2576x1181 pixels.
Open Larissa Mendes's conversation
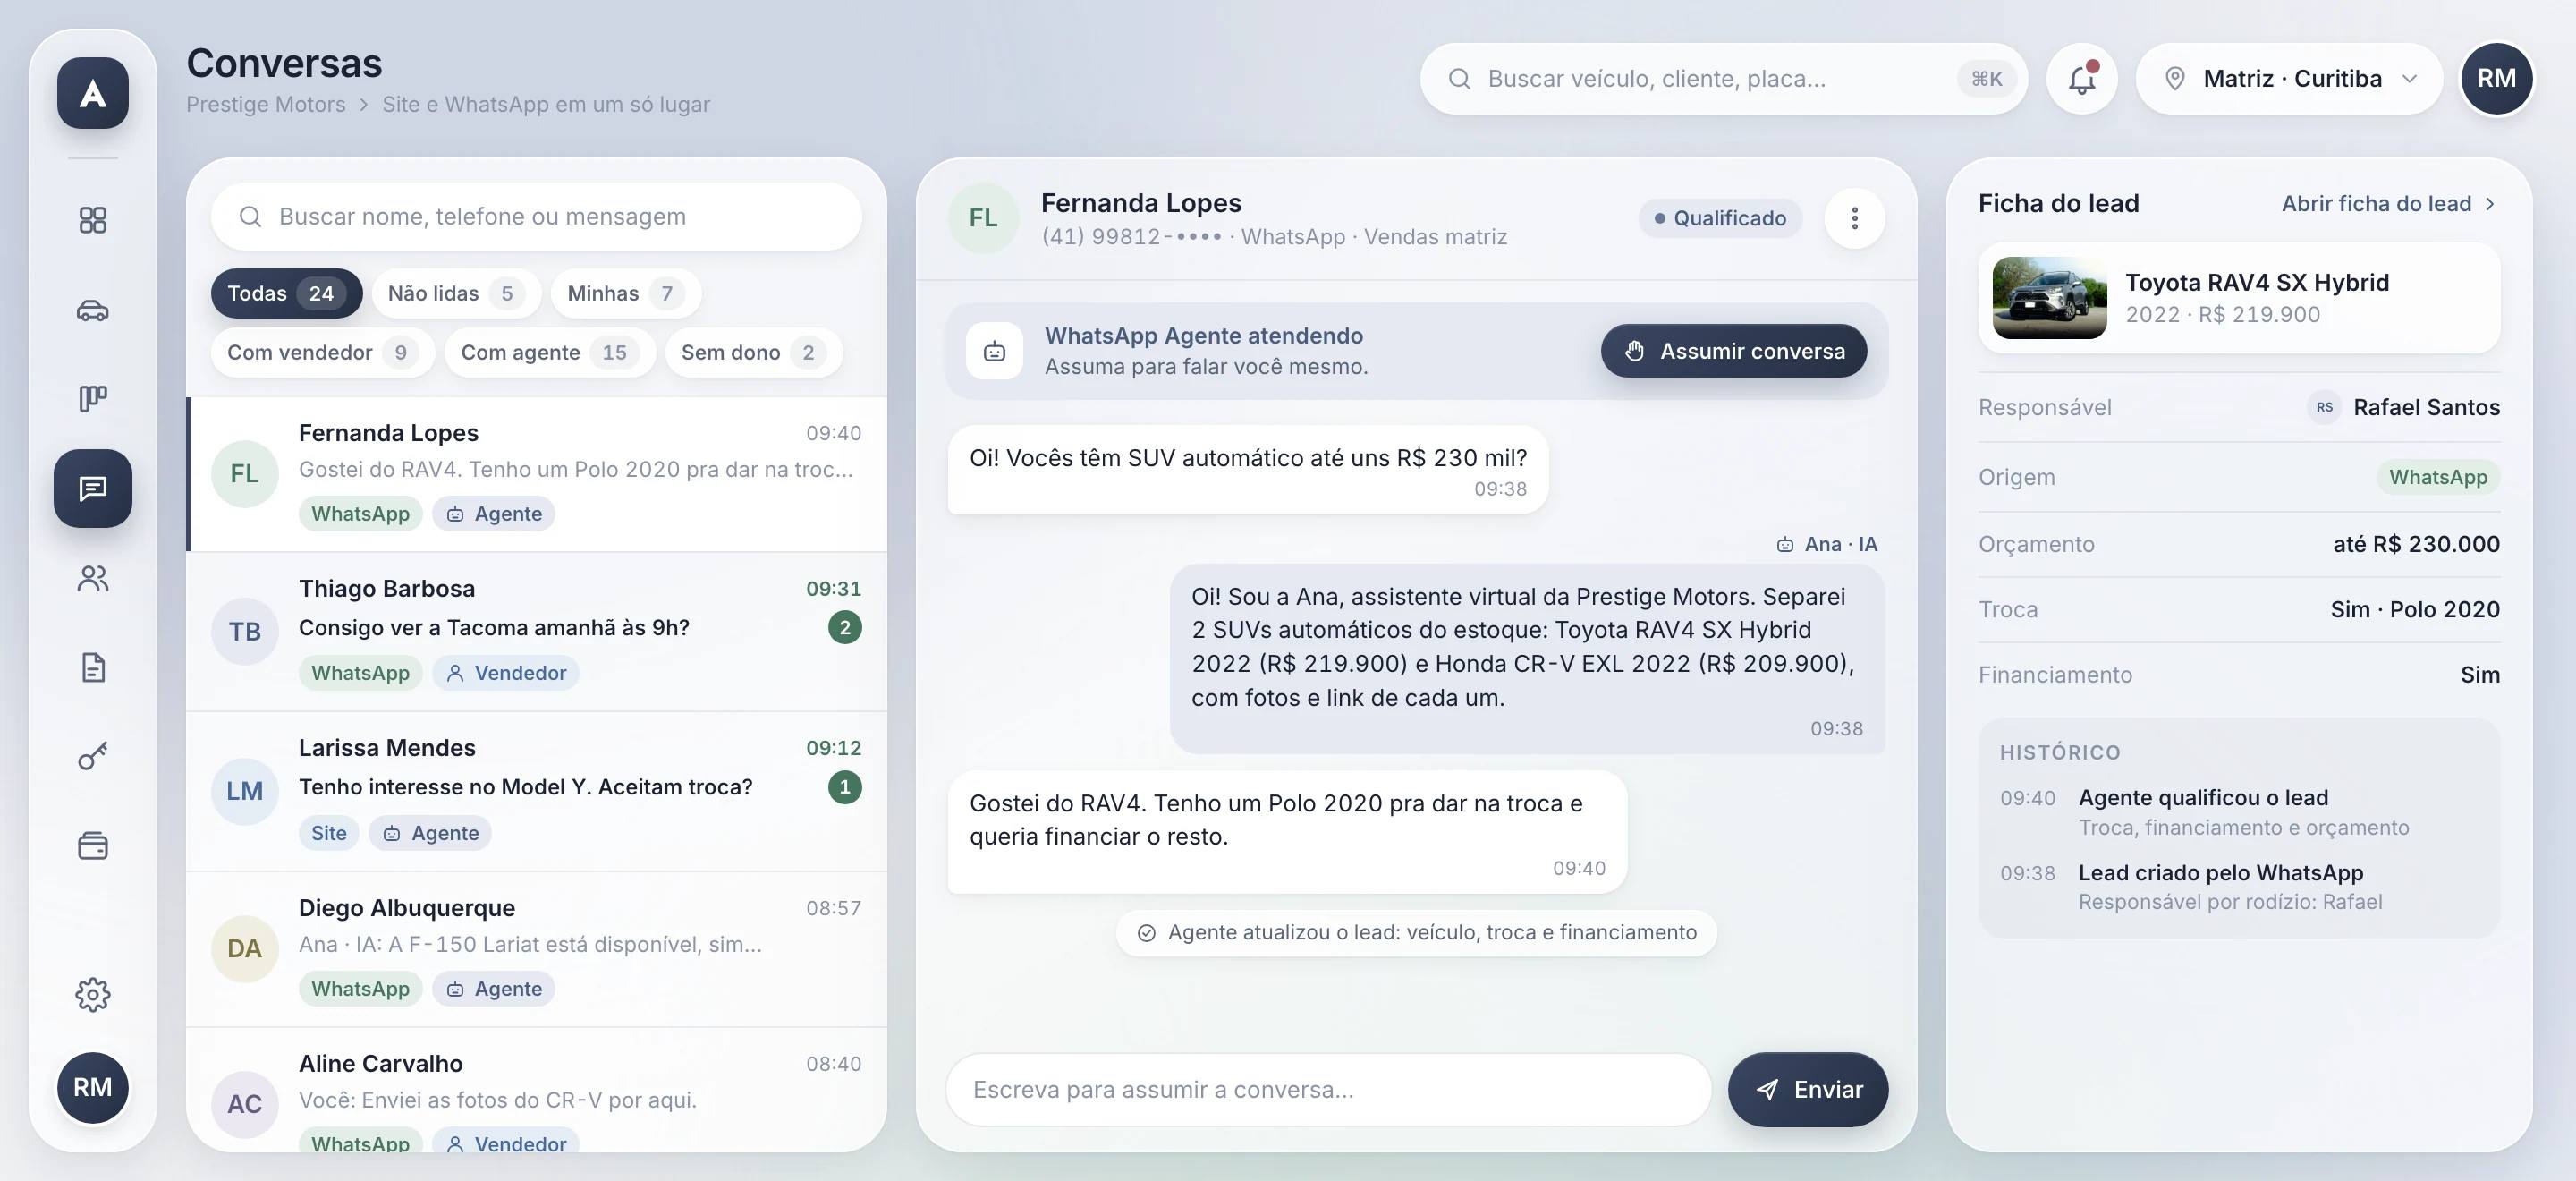pos(537,791)
